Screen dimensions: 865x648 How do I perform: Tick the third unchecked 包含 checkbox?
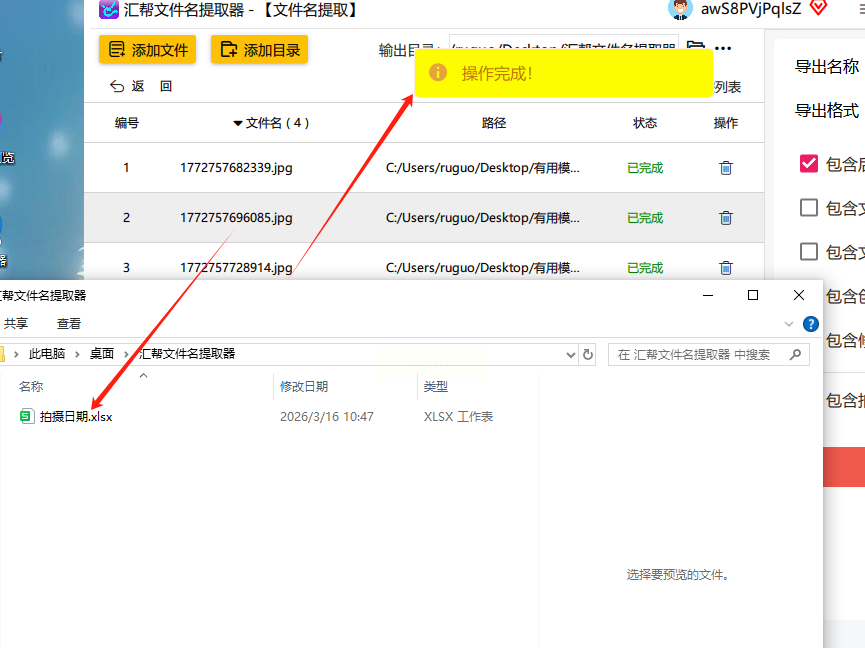pyautogui.click(x=809, y=251)
